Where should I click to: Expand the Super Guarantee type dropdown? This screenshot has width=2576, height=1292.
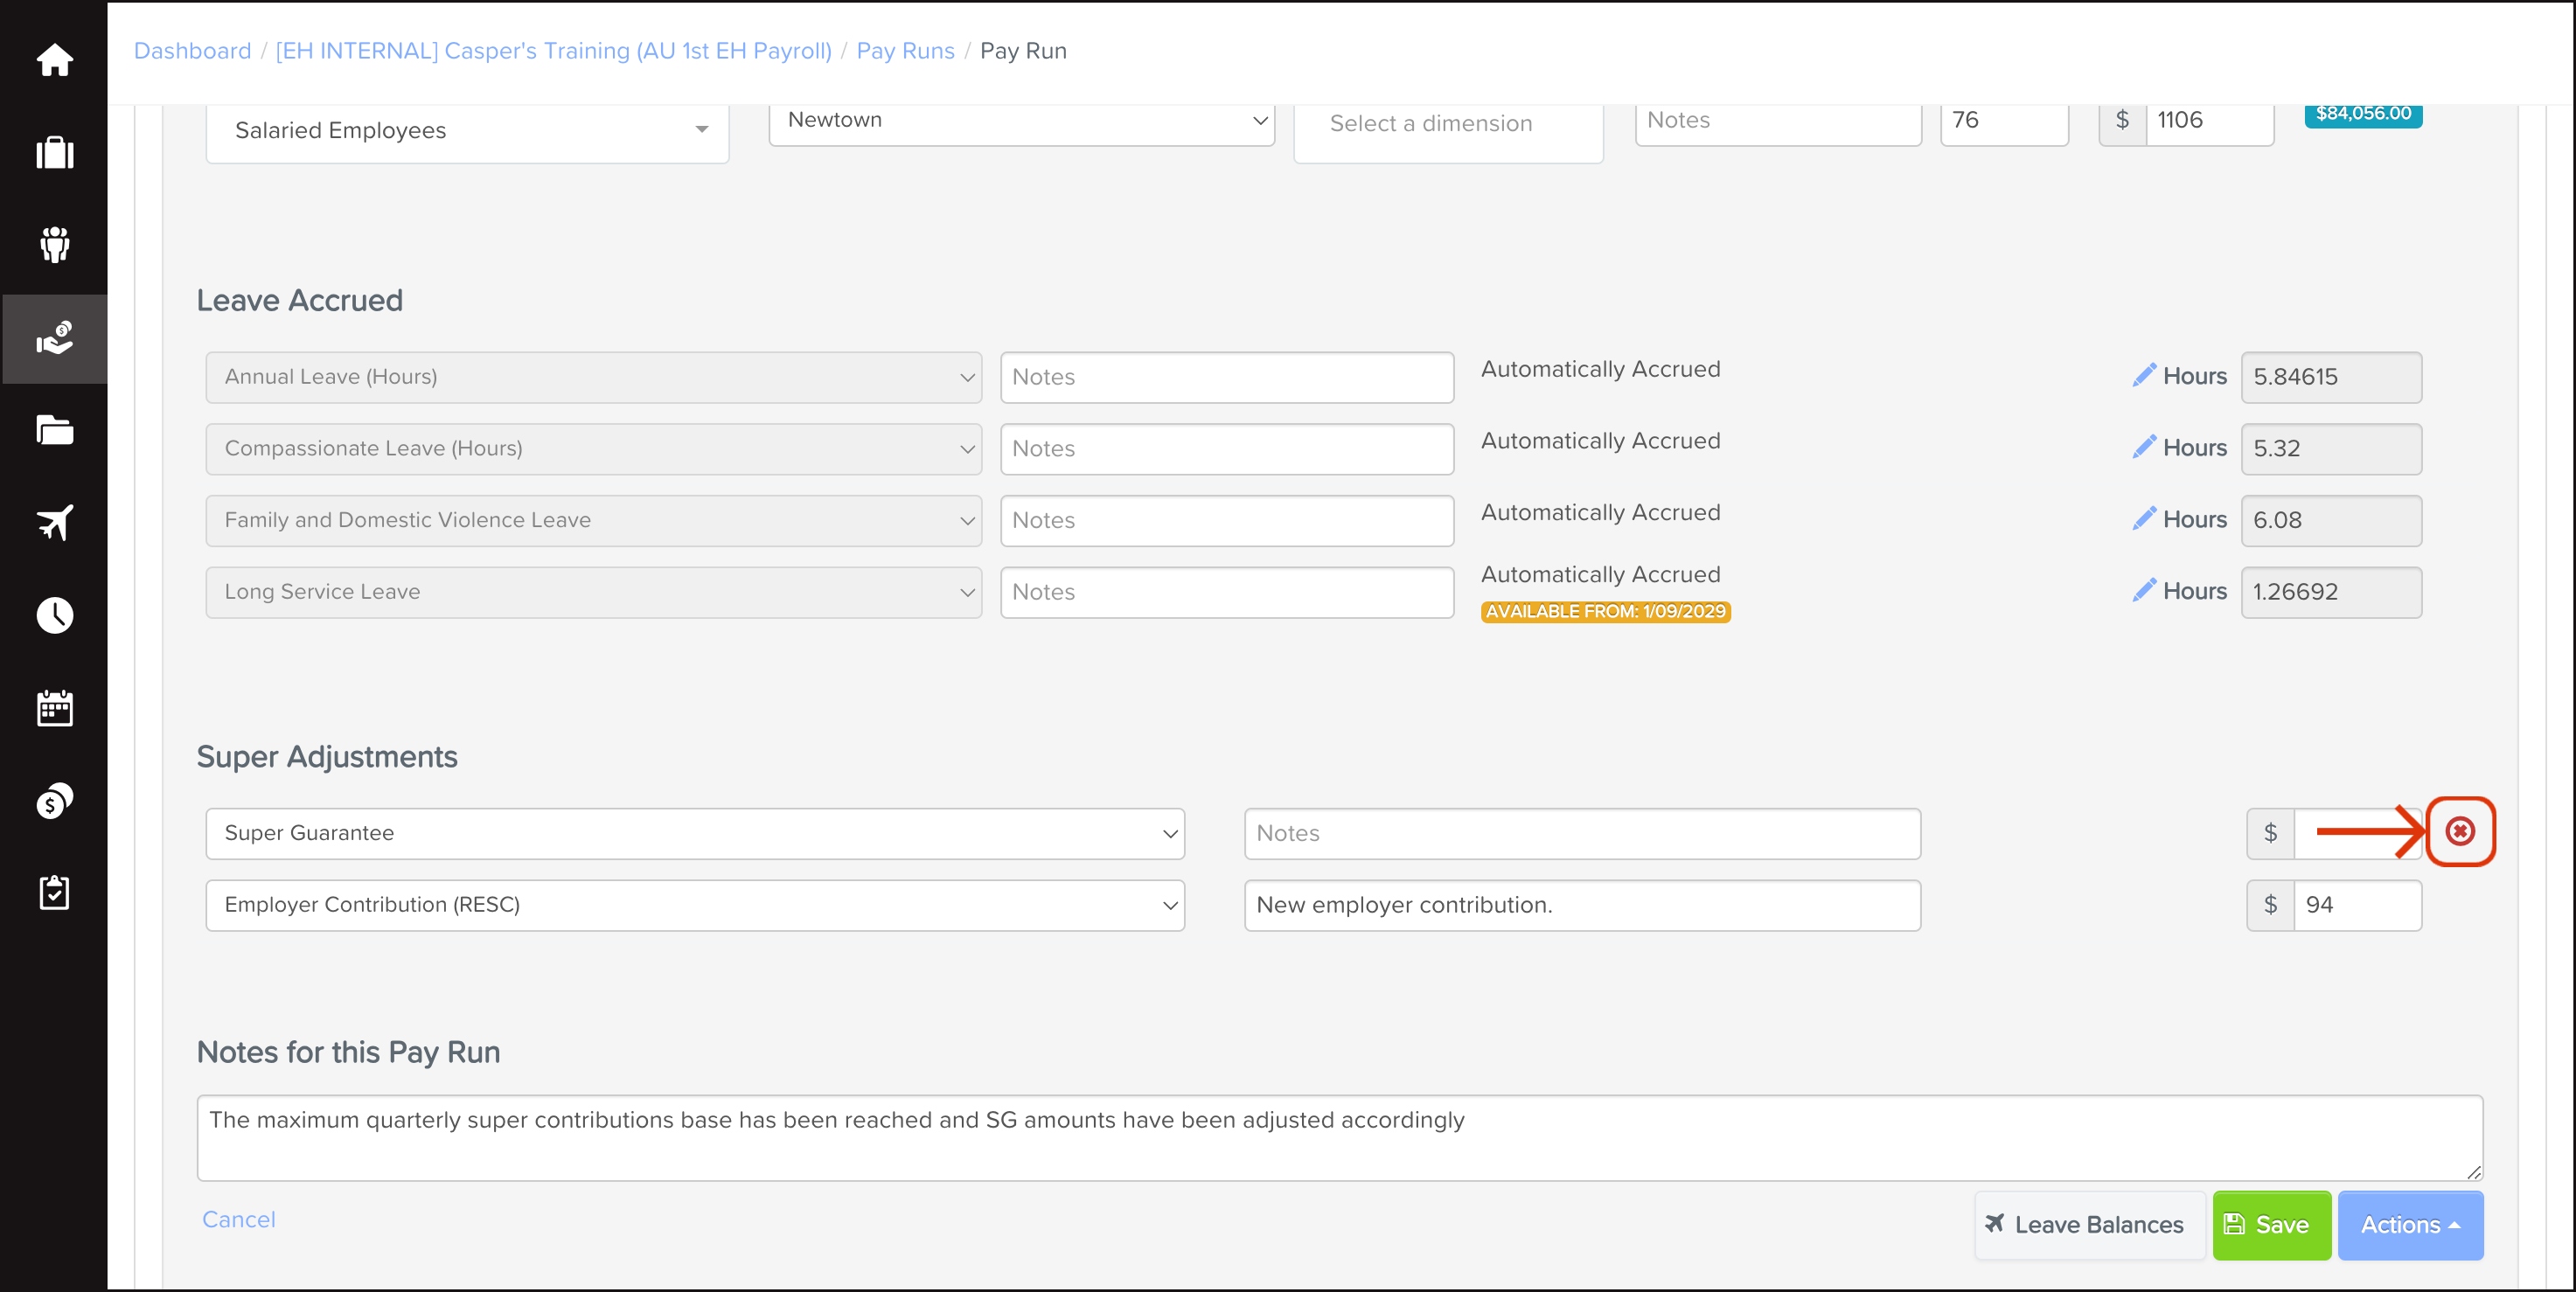click(x=694, y=833)
